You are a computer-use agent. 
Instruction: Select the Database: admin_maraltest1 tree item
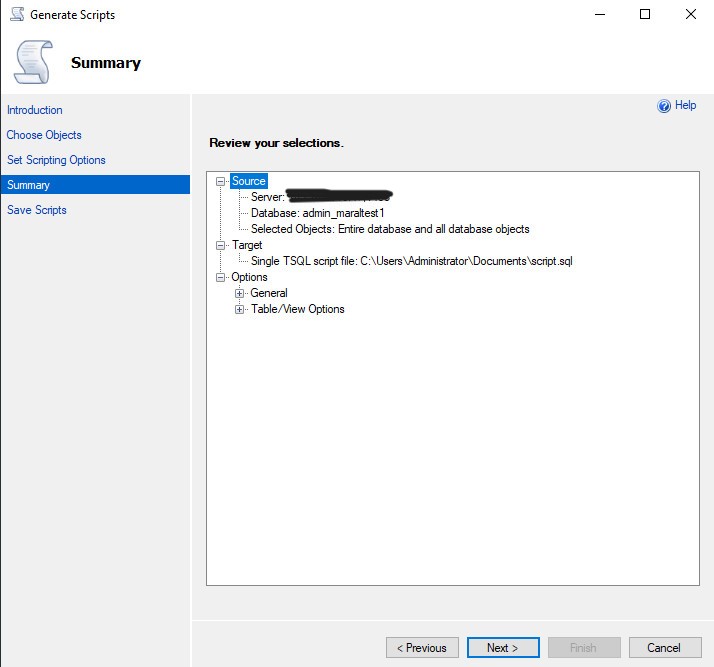pos(317,213)
